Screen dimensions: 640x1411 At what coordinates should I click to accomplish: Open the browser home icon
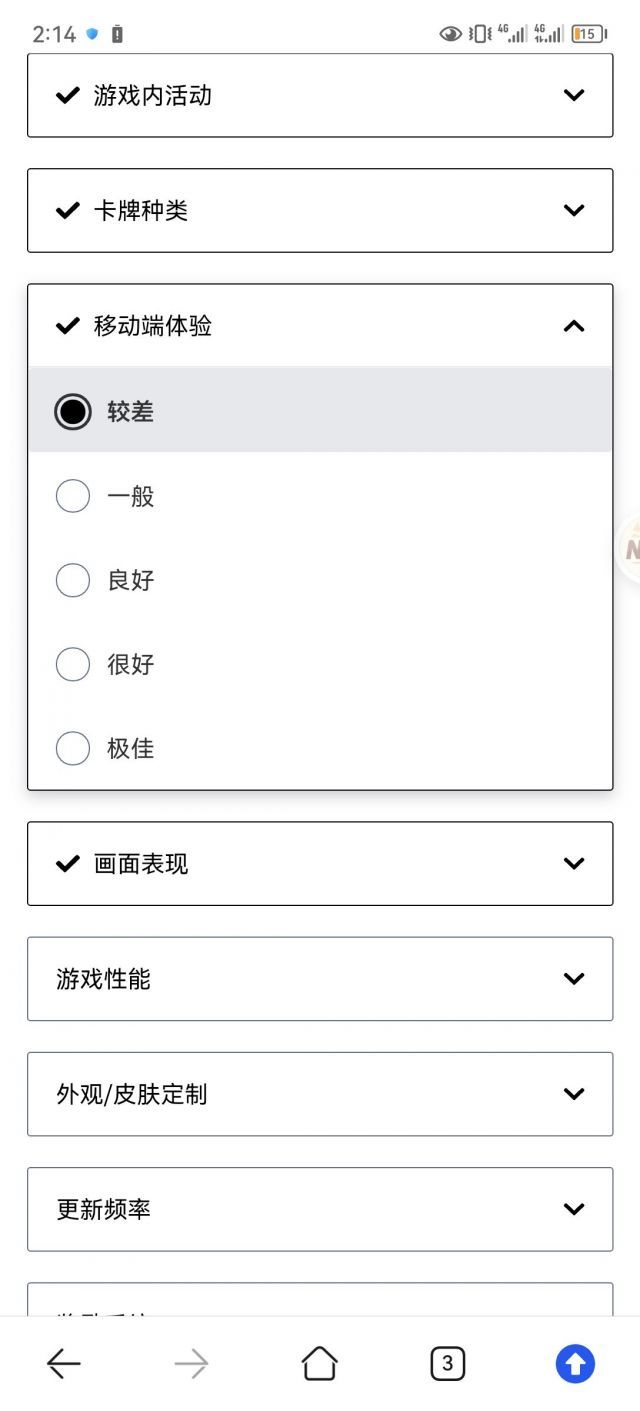[319, 1363]
